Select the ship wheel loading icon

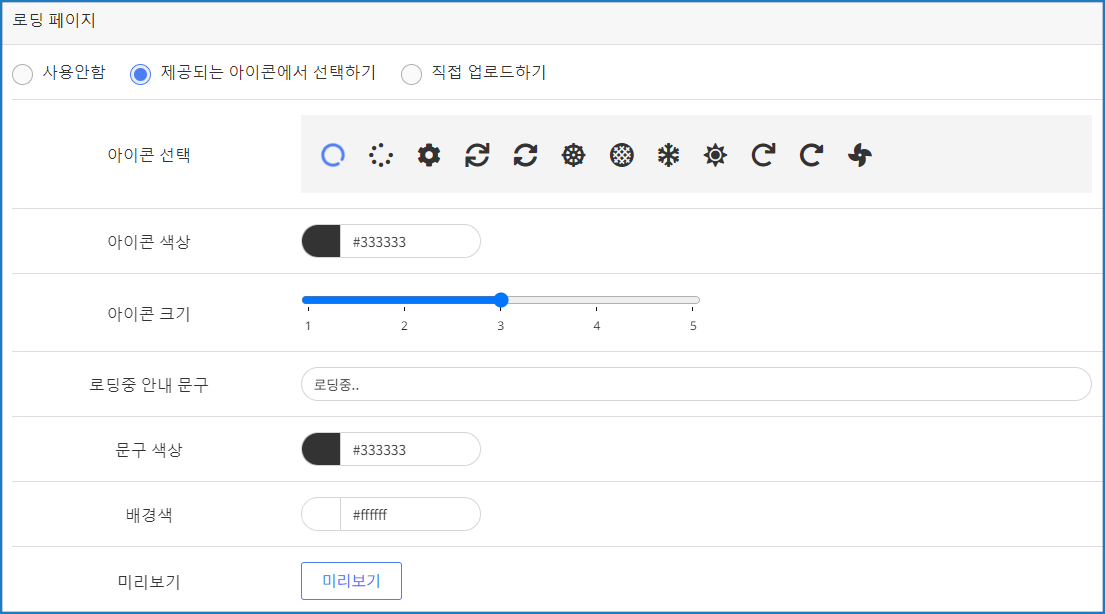click(x=573, y=155)
